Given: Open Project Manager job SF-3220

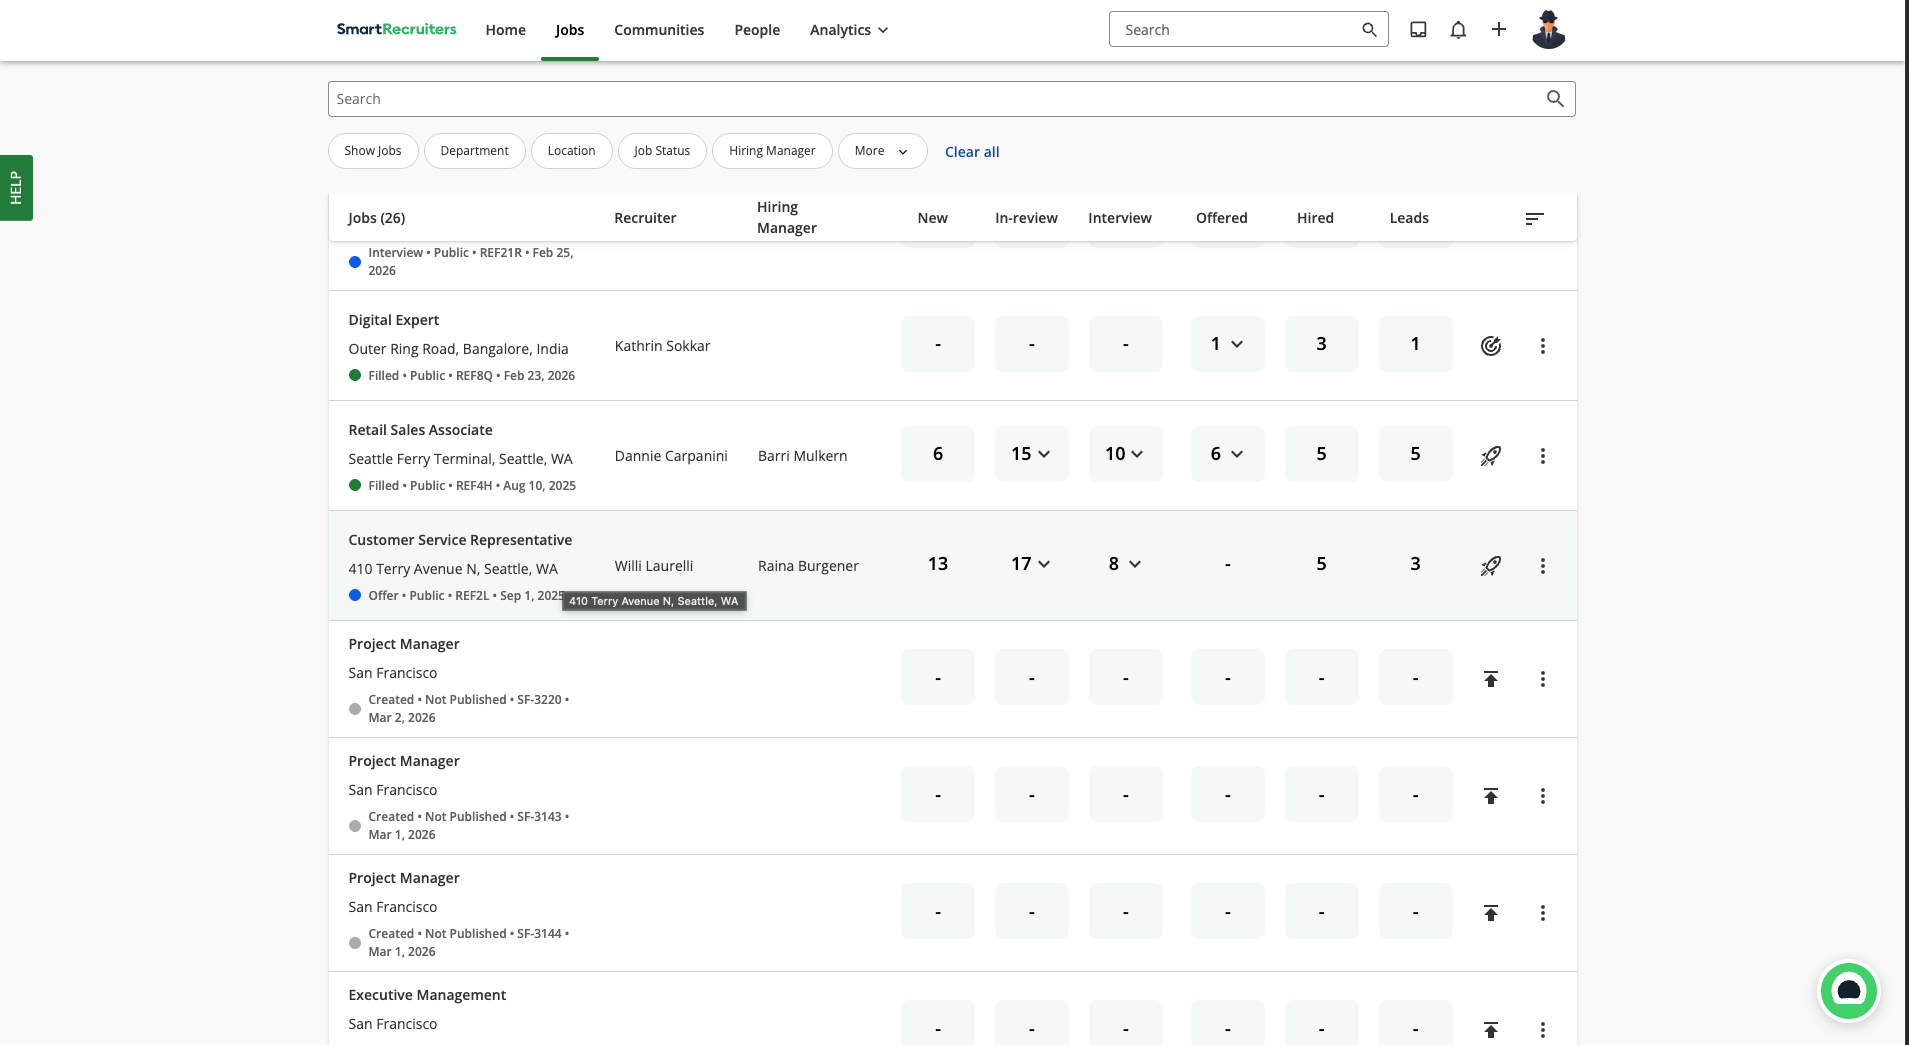Looking at the screenshot, I should [x=403, y=644].
